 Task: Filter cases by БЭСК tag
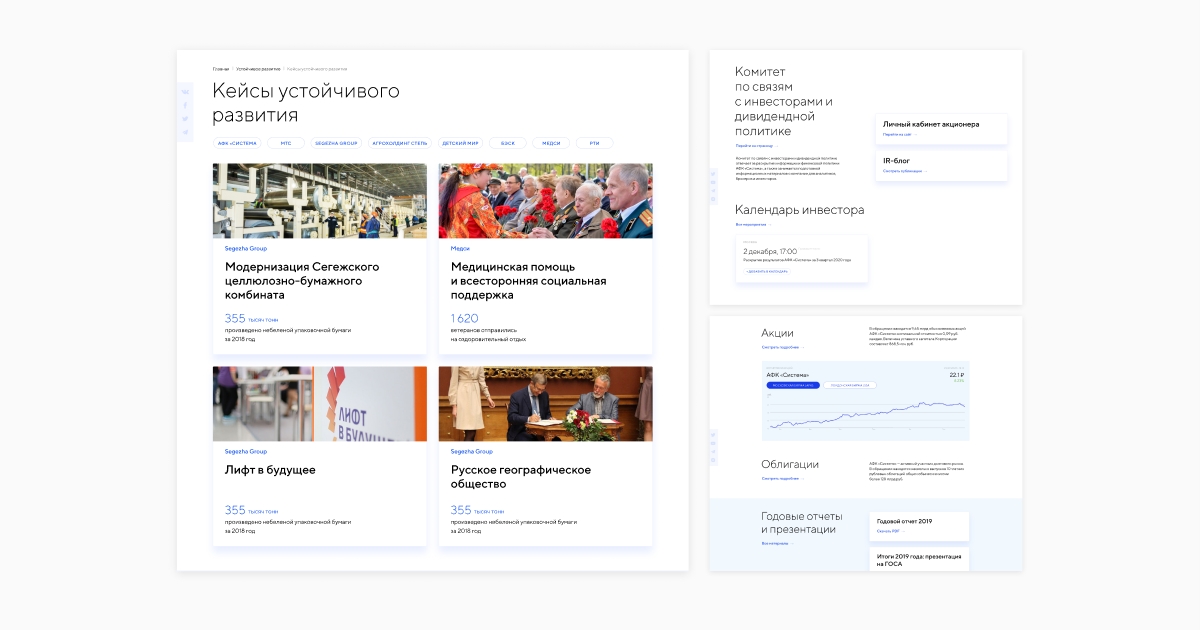[x=508, y=143]
